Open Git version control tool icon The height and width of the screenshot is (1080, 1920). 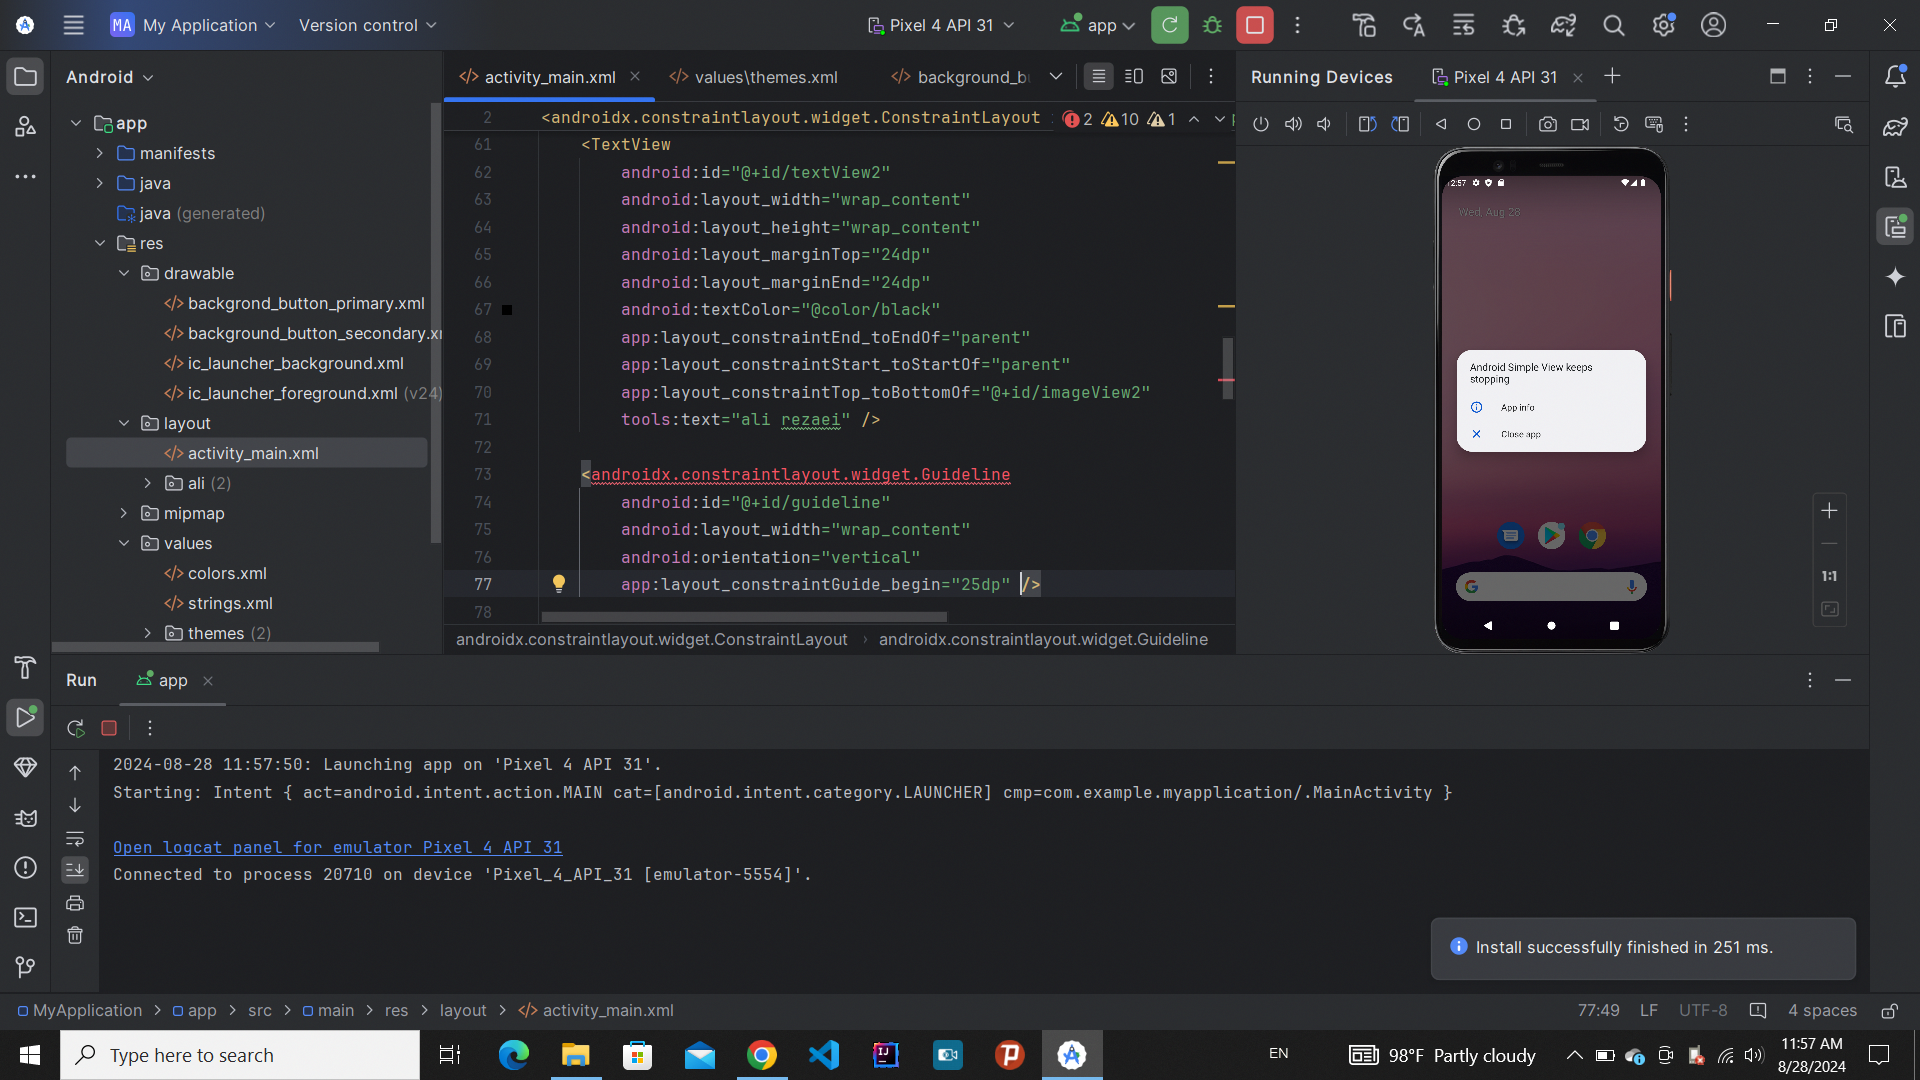[25, 967]
